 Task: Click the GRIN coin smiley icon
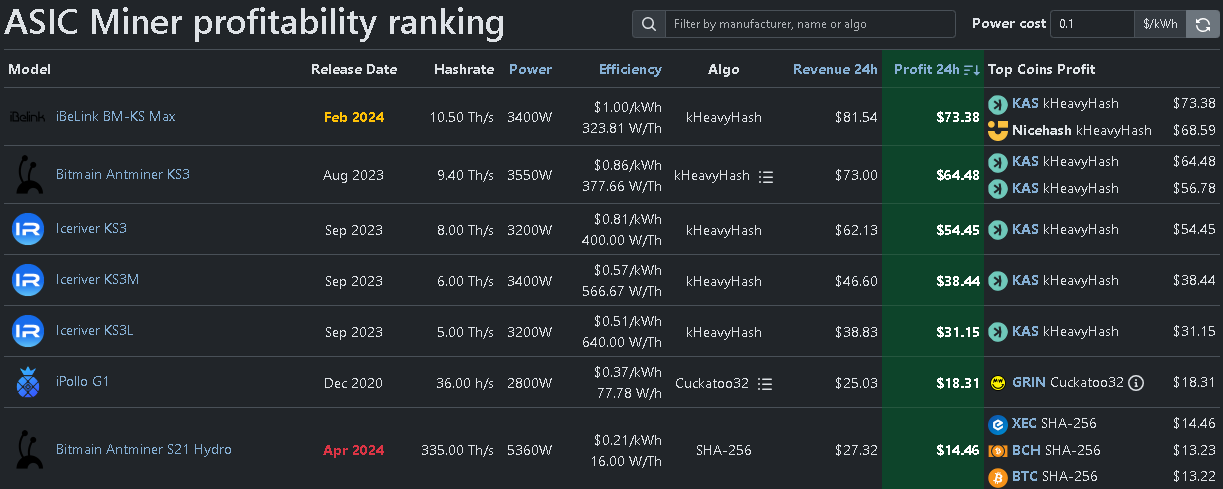click(997, 382)
